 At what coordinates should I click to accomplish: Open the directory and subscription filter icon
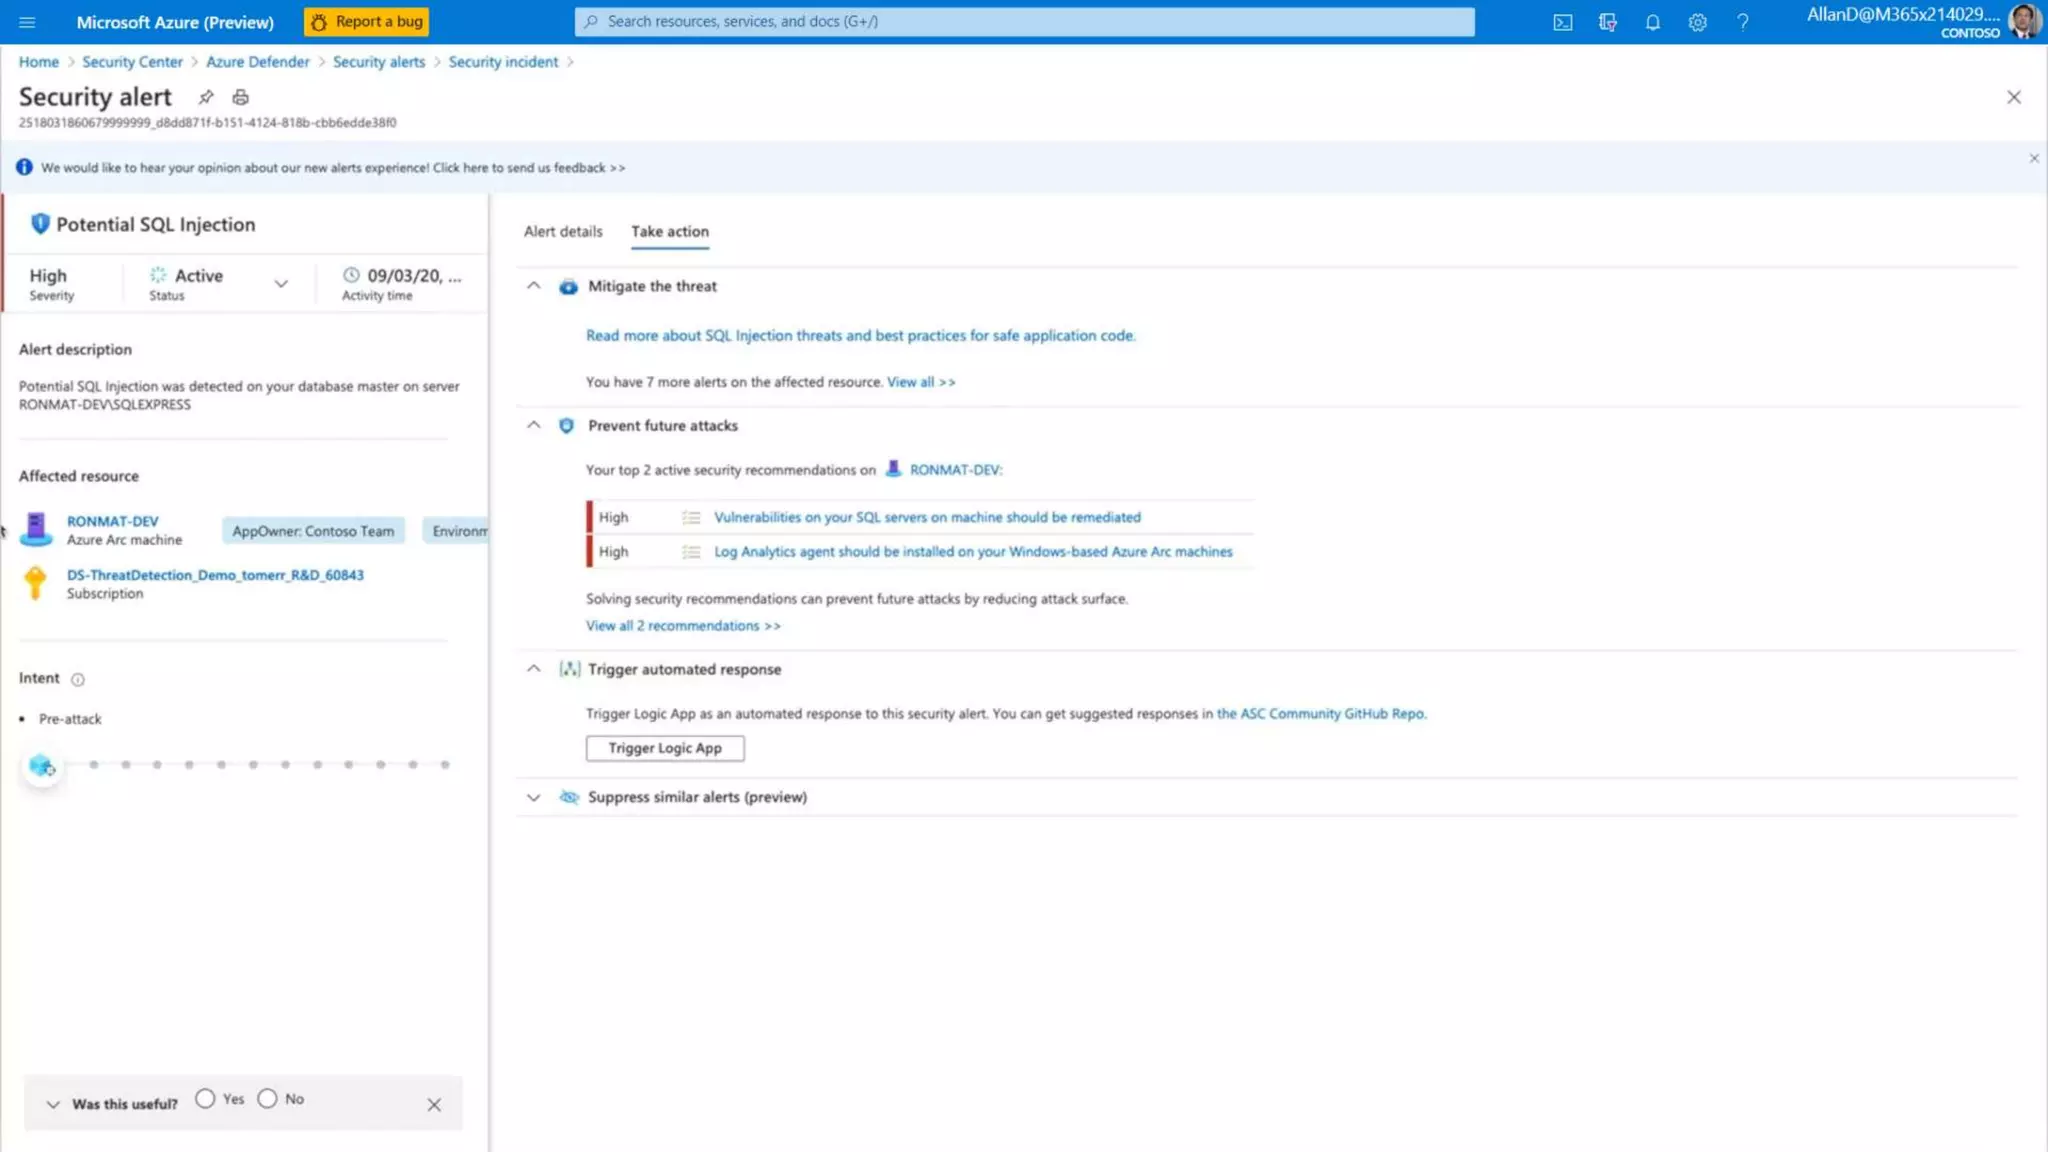pyautogui.click(x=1607, y=22)
